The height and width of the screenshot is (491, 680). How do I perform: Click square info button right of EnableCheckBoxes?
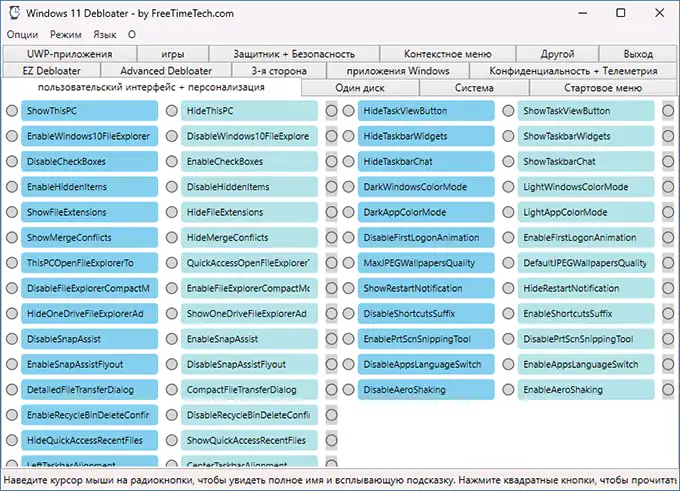tap(331, 161)
